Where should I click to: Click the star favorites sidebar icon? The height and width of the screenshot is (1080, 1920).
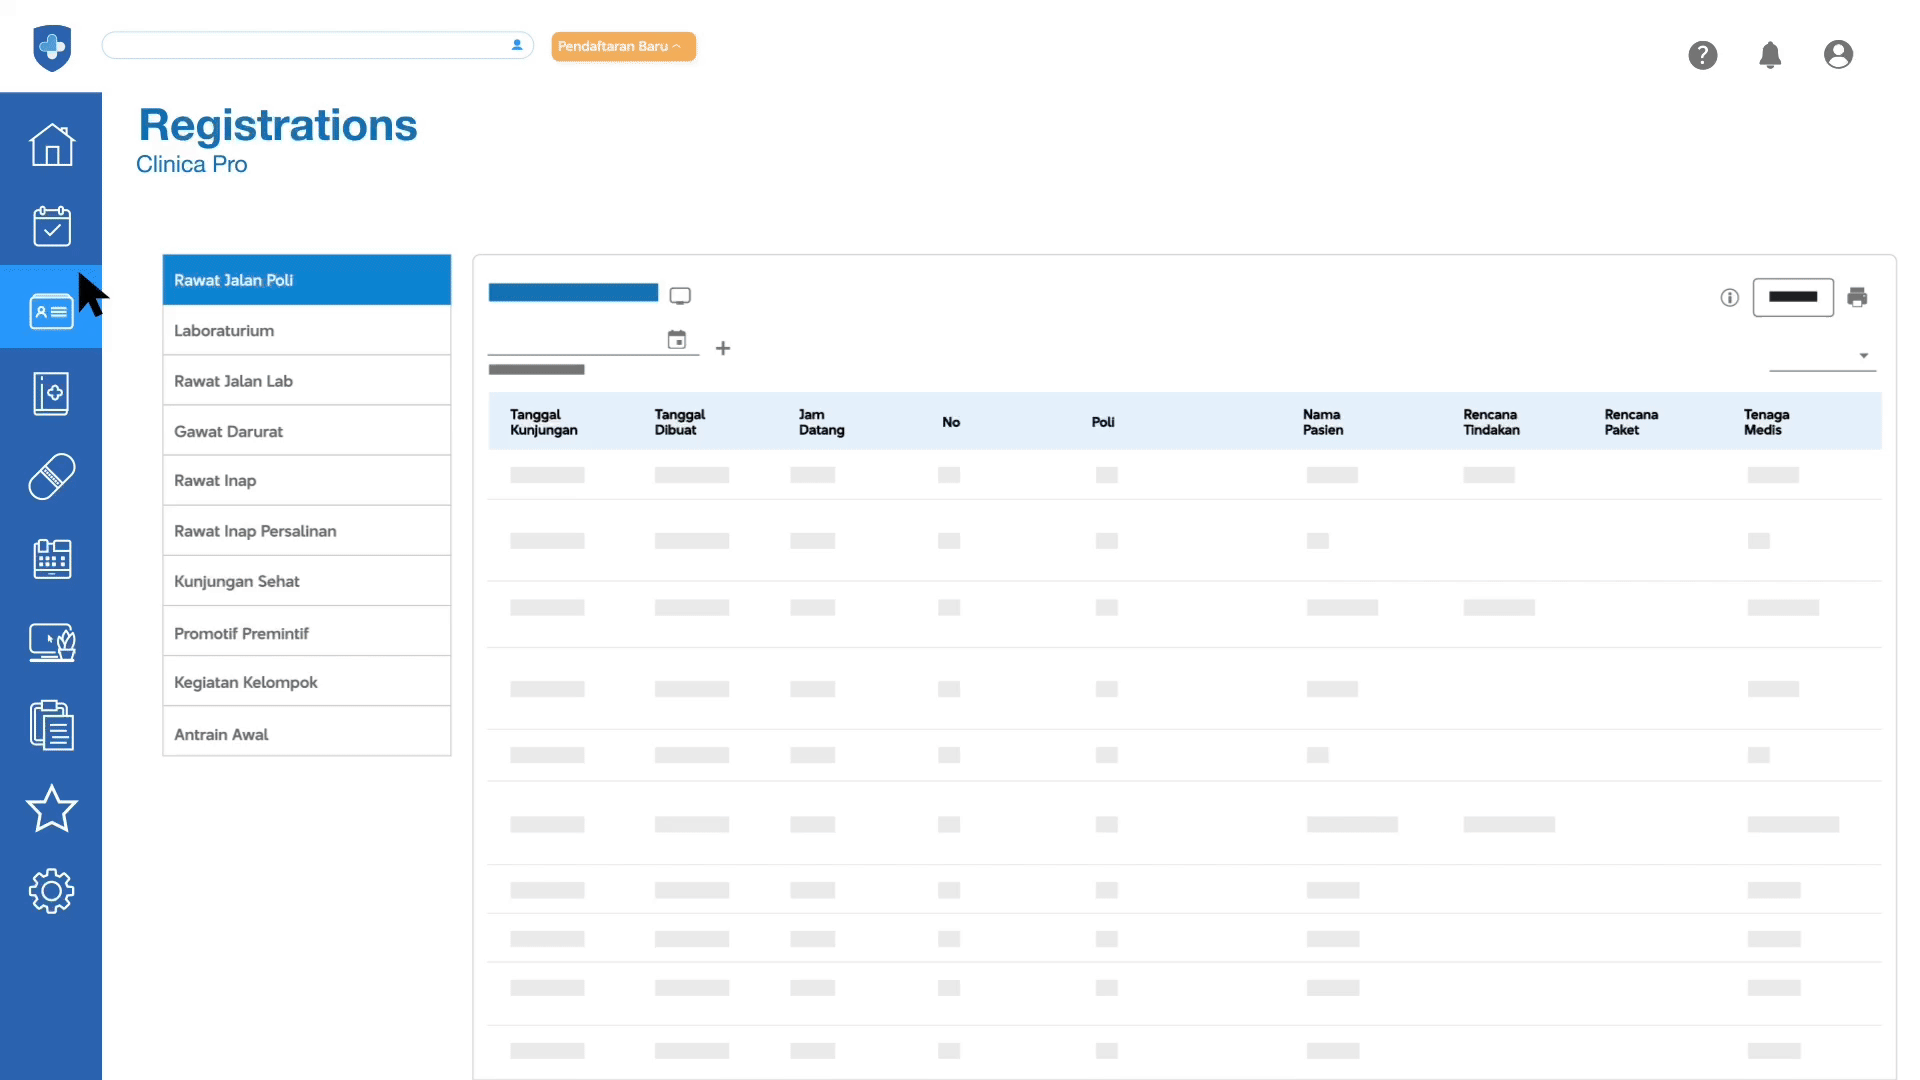click(x=51, y=808)
